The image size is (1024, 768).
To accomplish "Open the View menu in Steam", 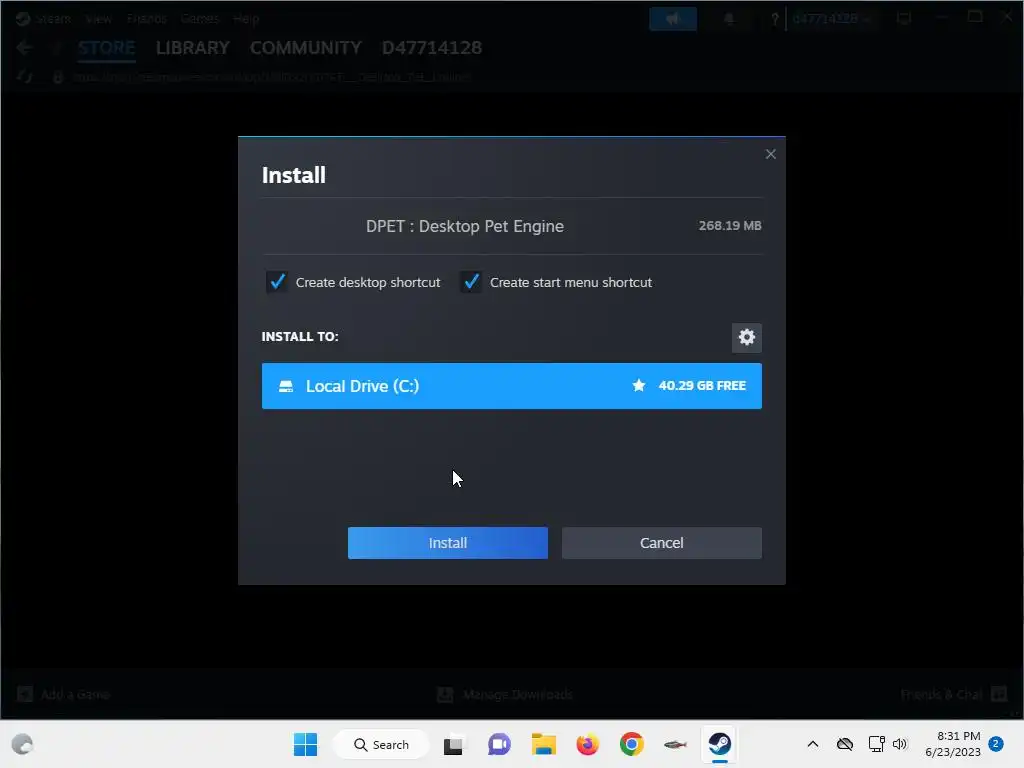I will tap(98, 19).
